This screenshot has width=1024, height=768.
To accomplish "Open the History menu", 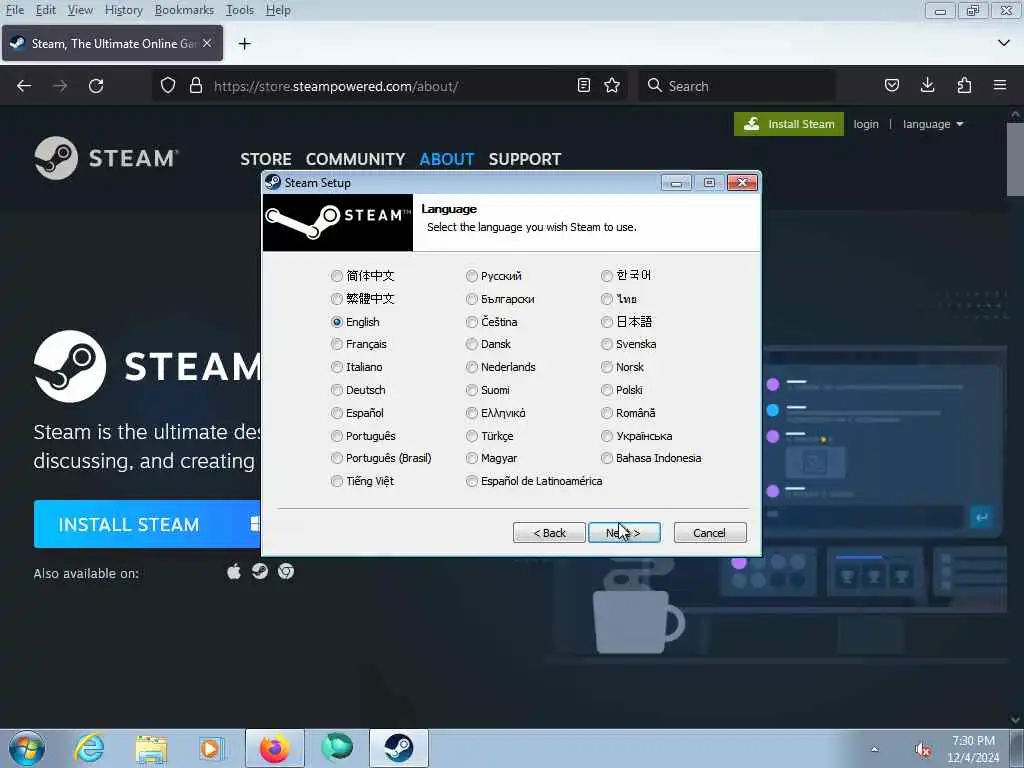I will 123,10.
